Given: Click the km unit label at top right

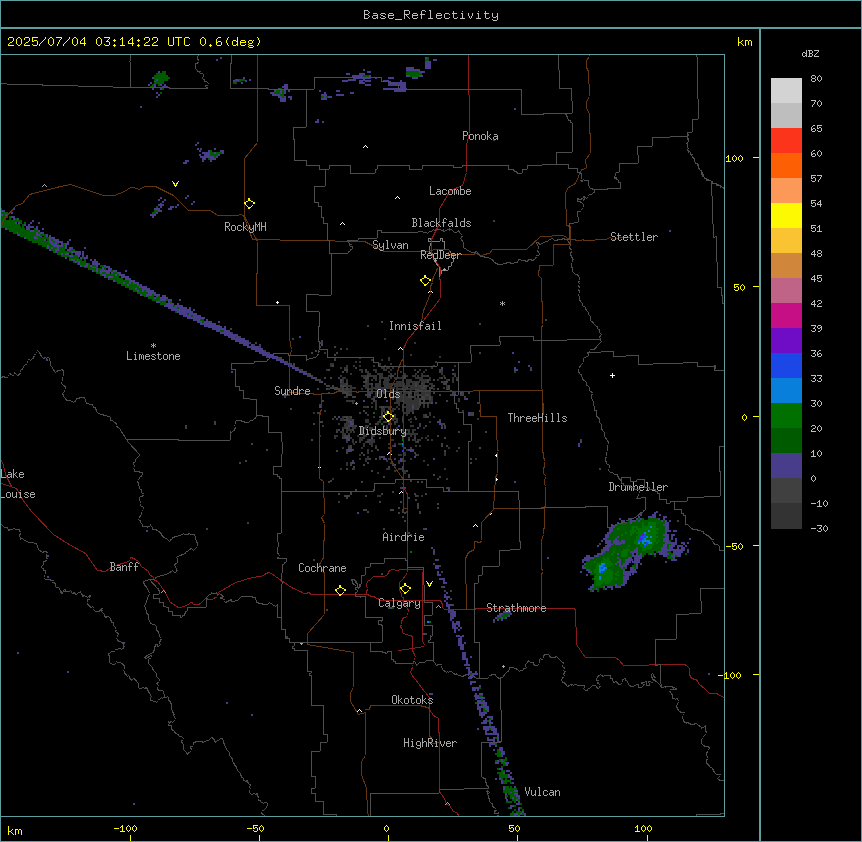Looking at the screenshot, I should click(744, 42).
